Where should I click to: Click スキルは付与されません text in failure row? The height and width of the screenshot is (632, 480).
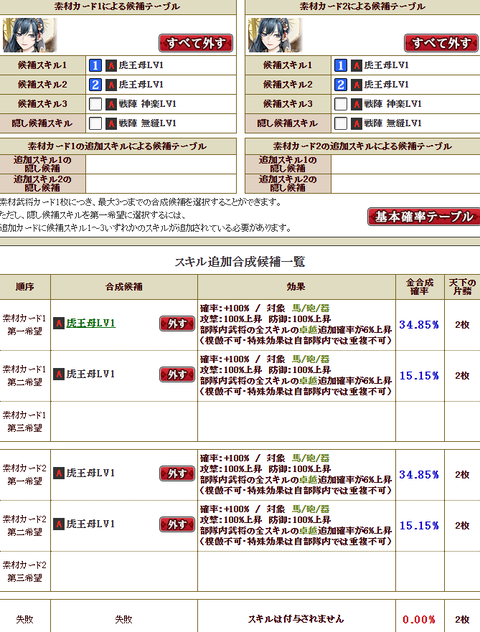296,619
